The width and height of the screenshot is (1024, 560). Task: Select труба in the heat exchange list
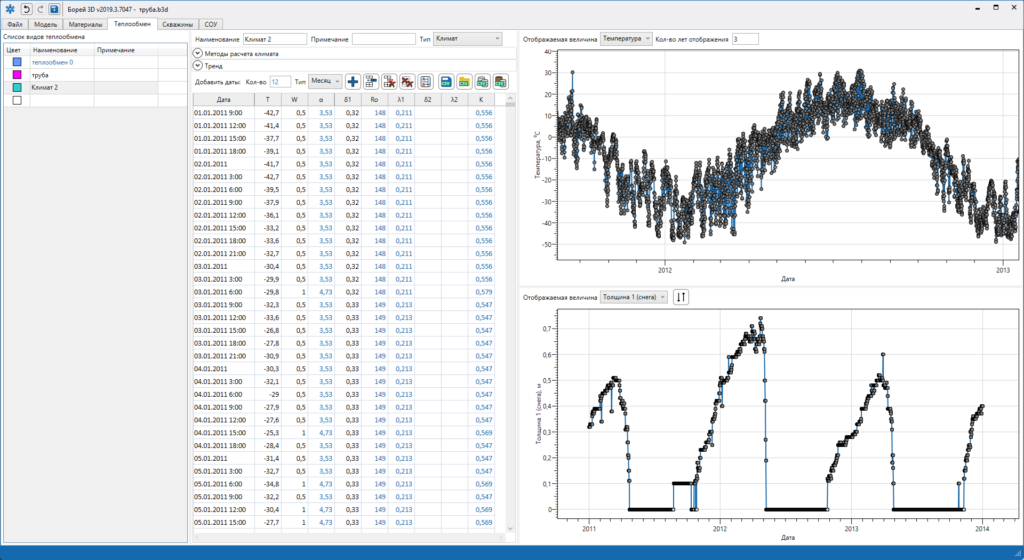(40, 75)
